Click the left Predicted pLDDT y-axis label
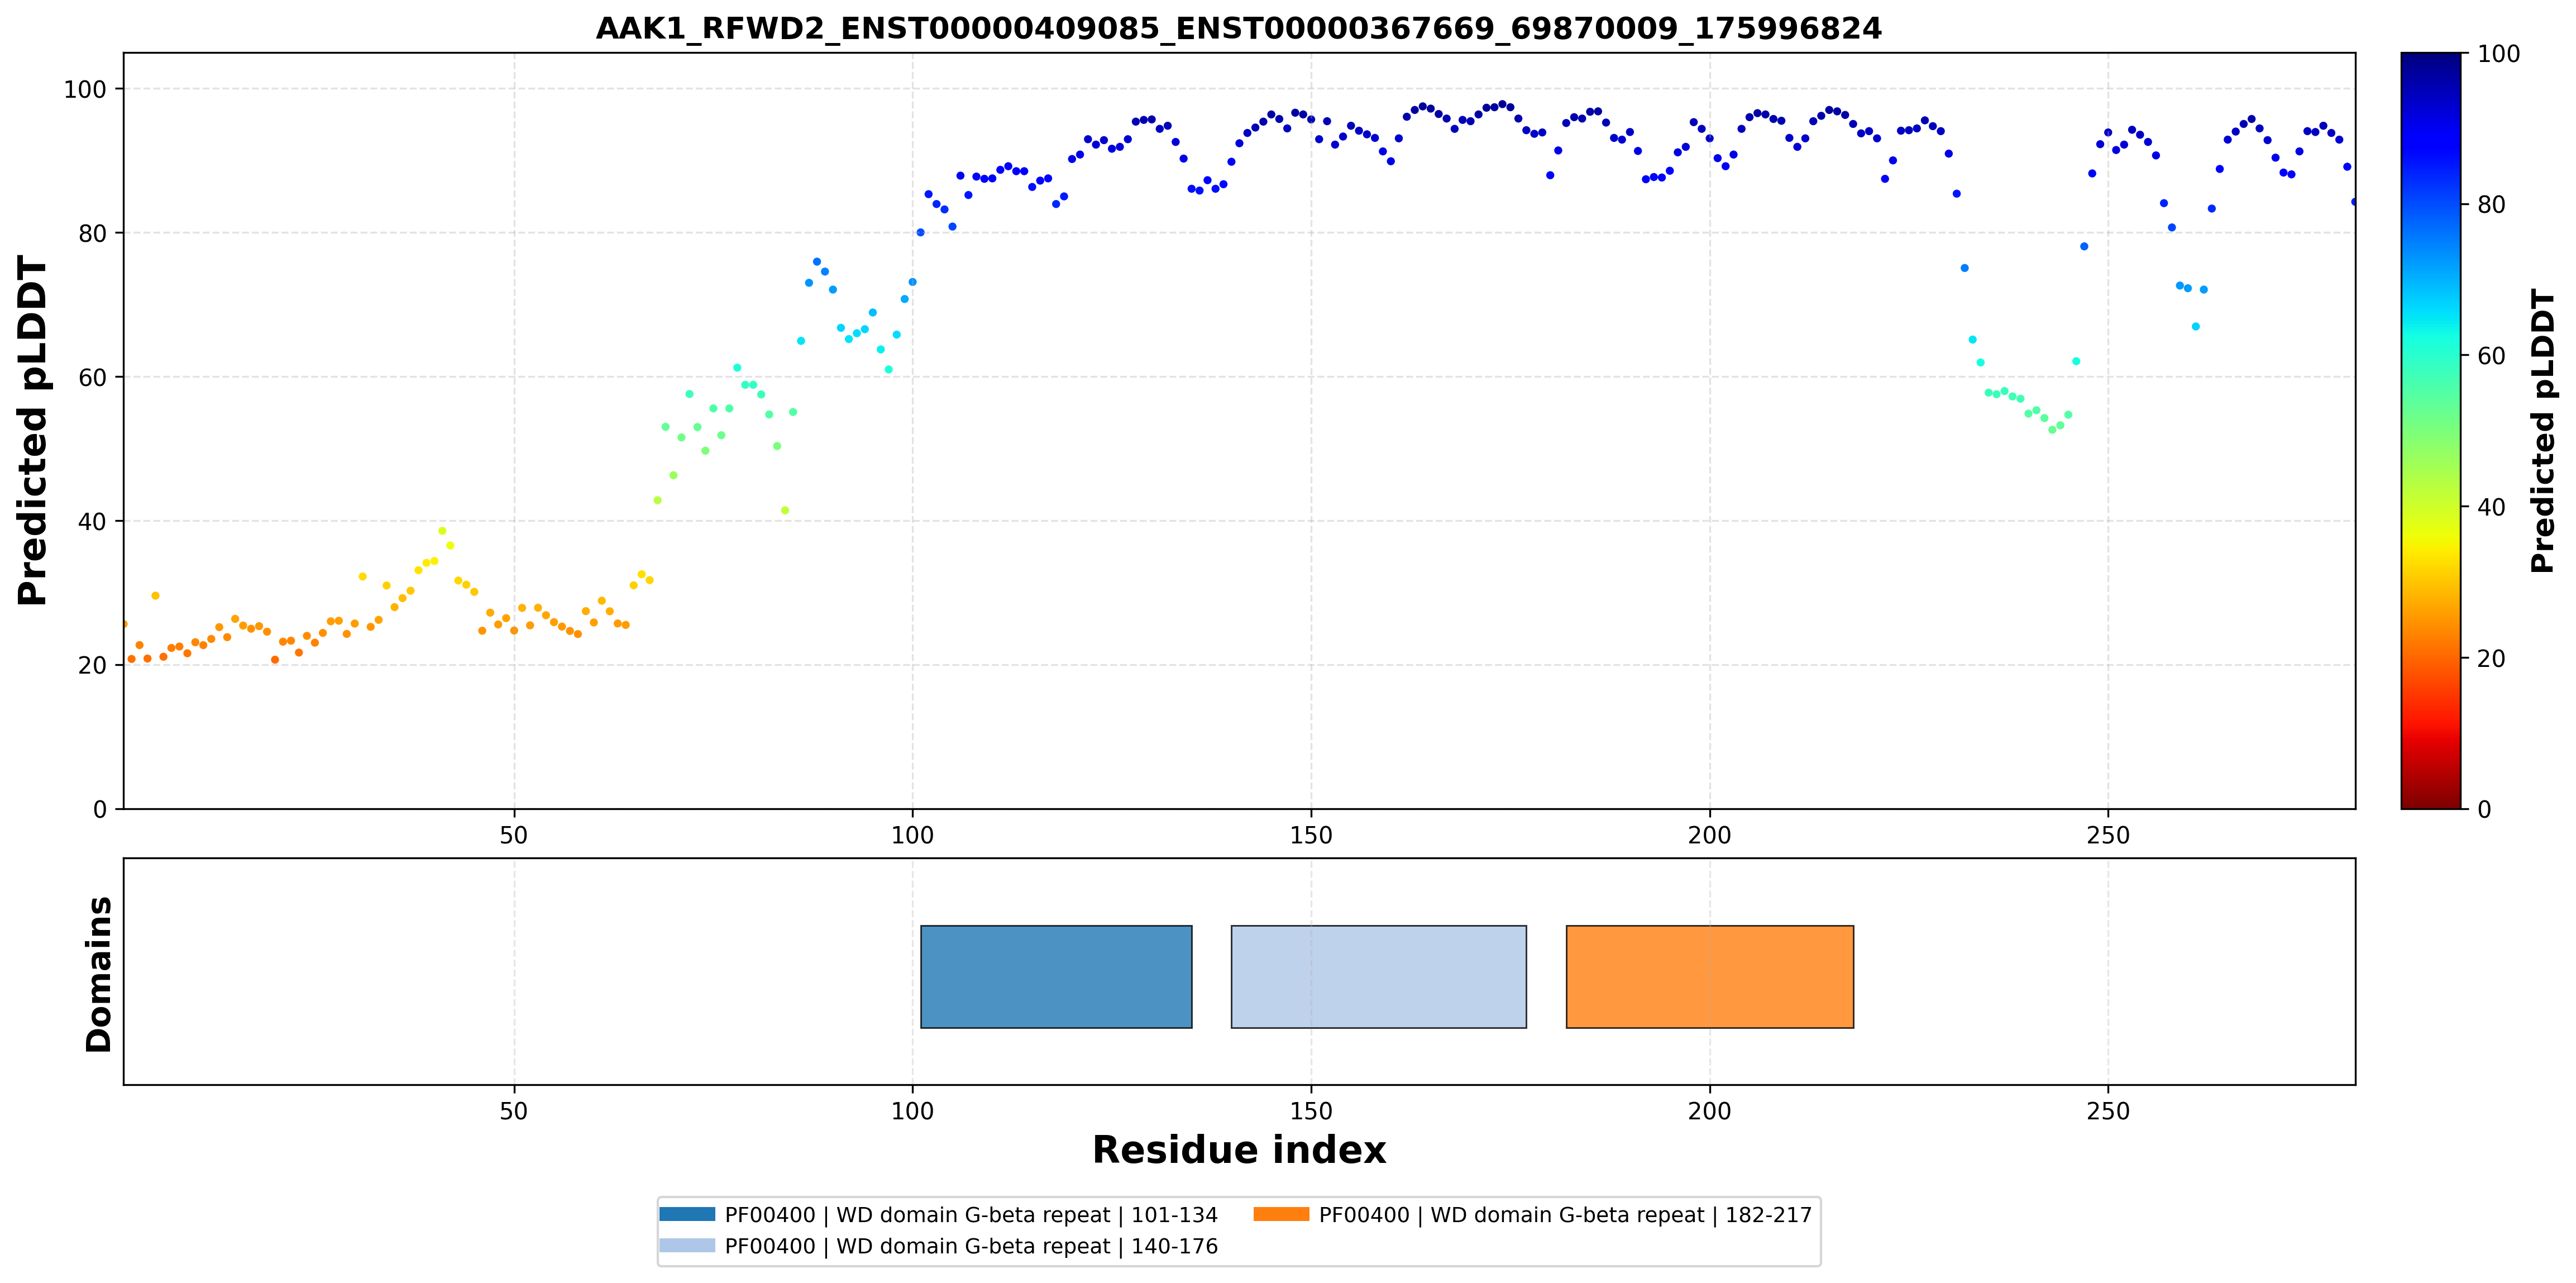 click(x=32, y=431)
